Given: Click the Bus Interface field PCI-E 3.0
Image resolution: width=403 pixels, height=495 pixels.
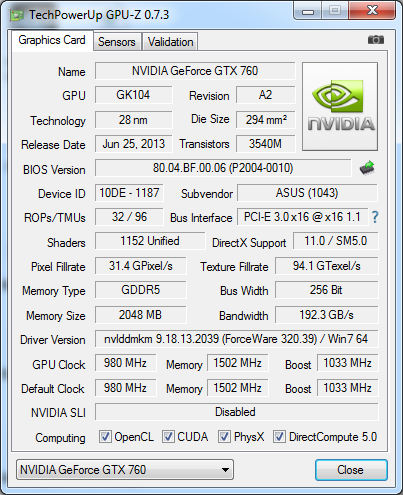Looking at the screenshot, I should [x=302, y=217].
